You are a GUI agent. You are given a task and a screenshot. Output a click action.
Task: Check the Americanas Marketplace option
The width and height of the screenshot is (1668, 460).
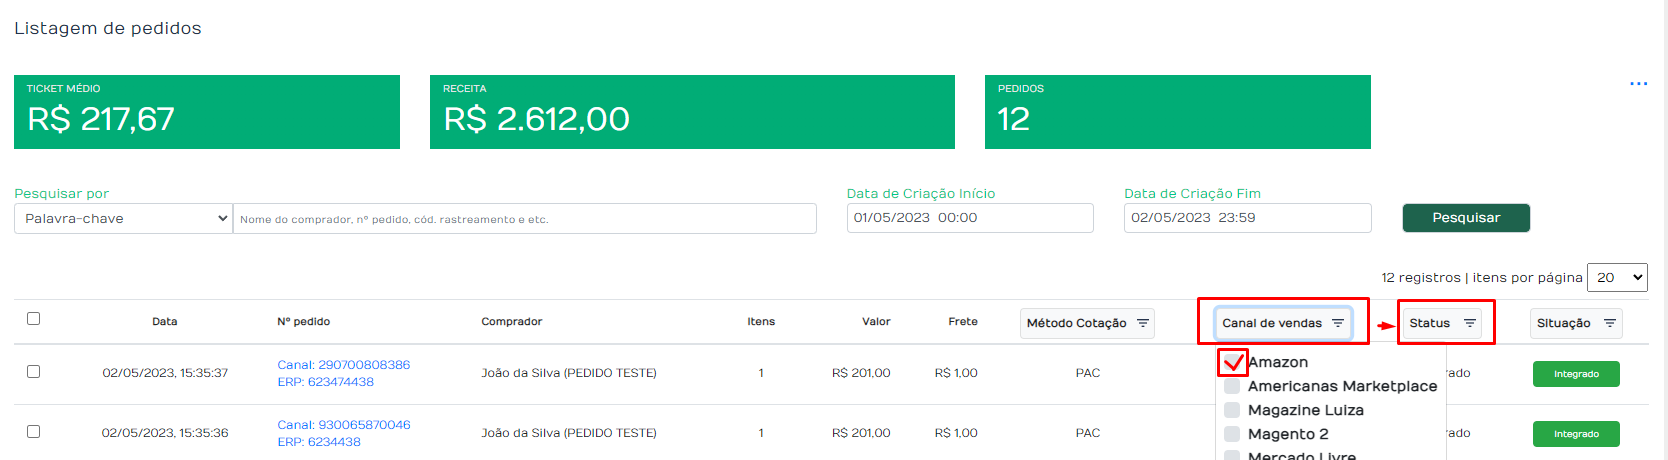[x=1232, y=386]
